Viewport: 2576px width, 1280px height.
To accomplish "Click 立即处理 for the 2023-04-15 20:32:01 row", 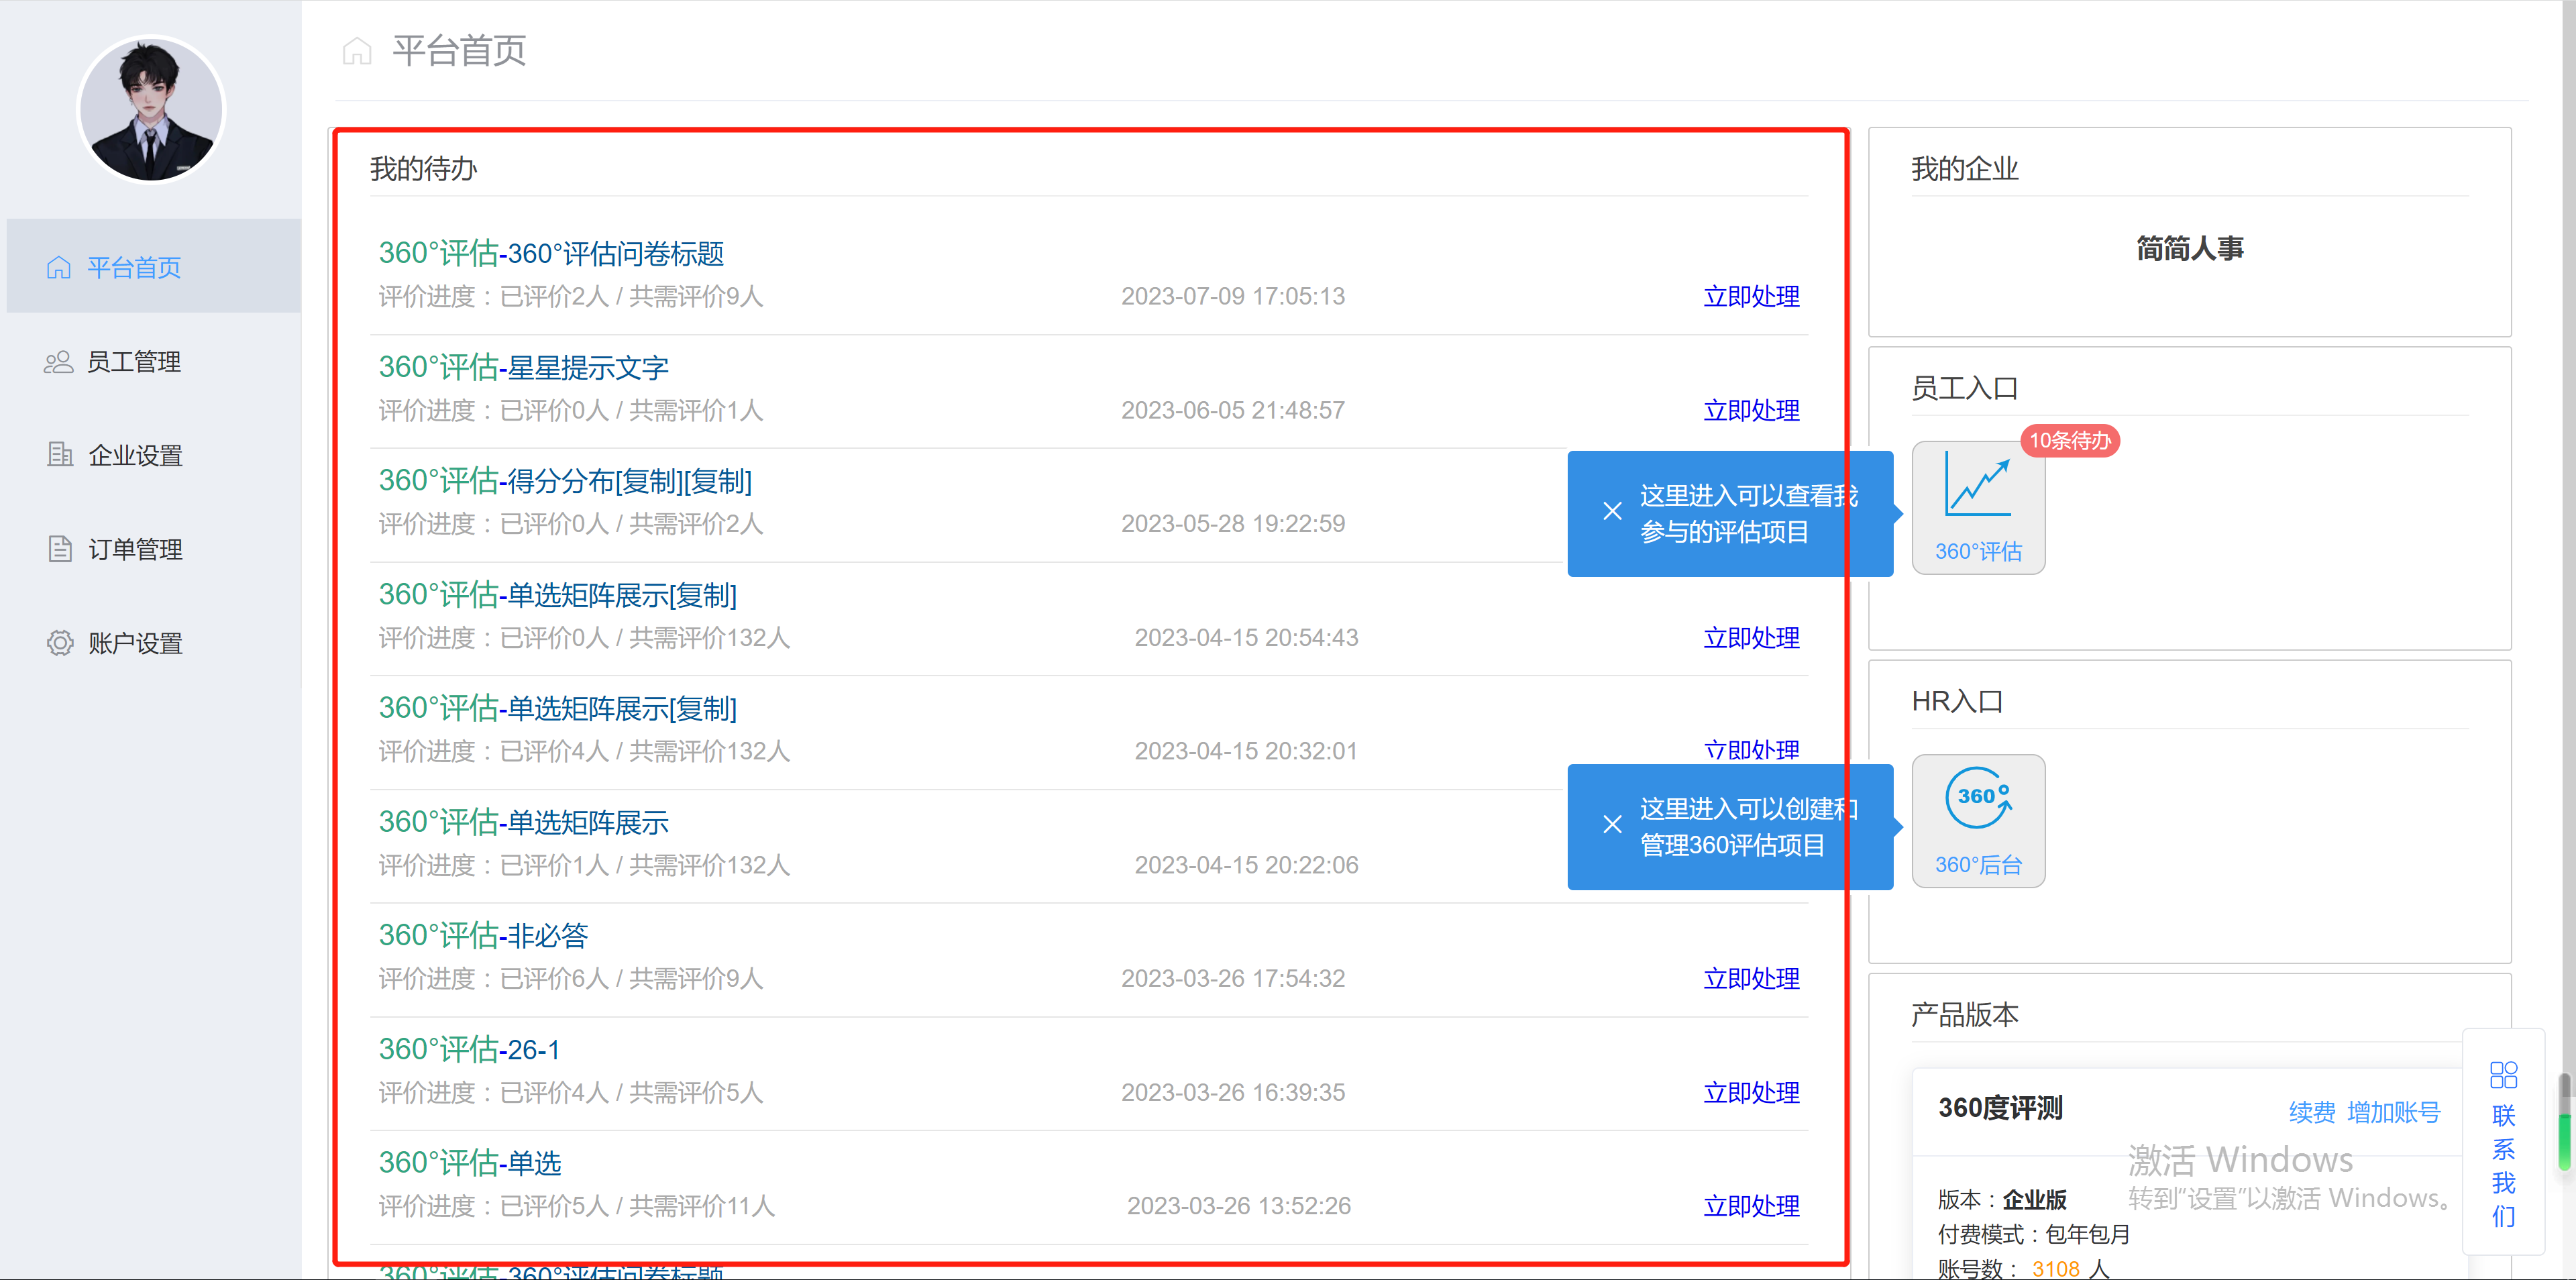I will [x=1751, y=750].
